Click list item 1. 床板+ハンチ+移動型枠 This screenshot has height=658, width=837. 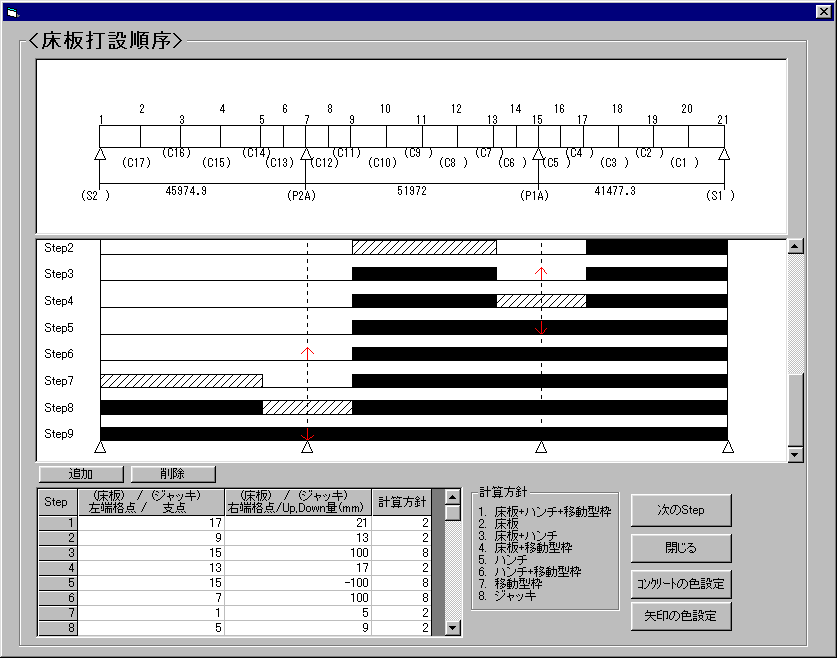[544, 512]
